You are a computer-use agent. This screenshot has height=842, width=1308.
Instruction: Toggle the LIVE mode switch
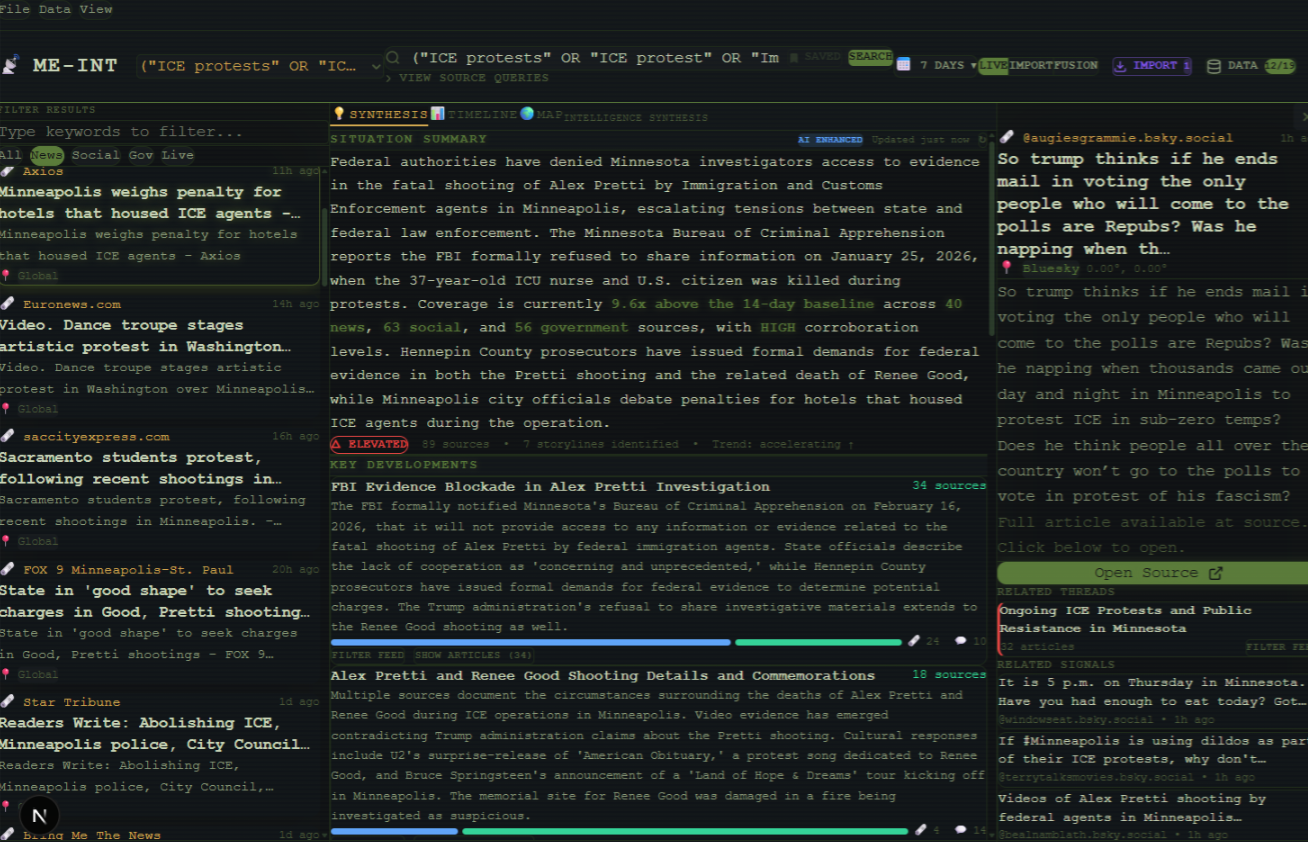[994, 64]
